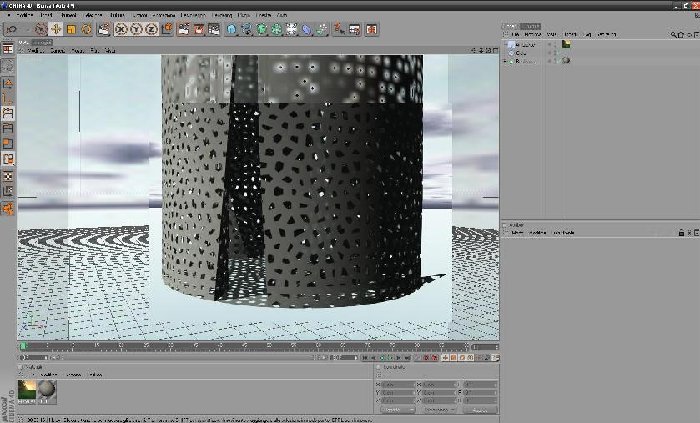Image resolution: width=700 pixels, height=423 pixels.
Task: Select the Scale tool icon
Action: [71, 29]
